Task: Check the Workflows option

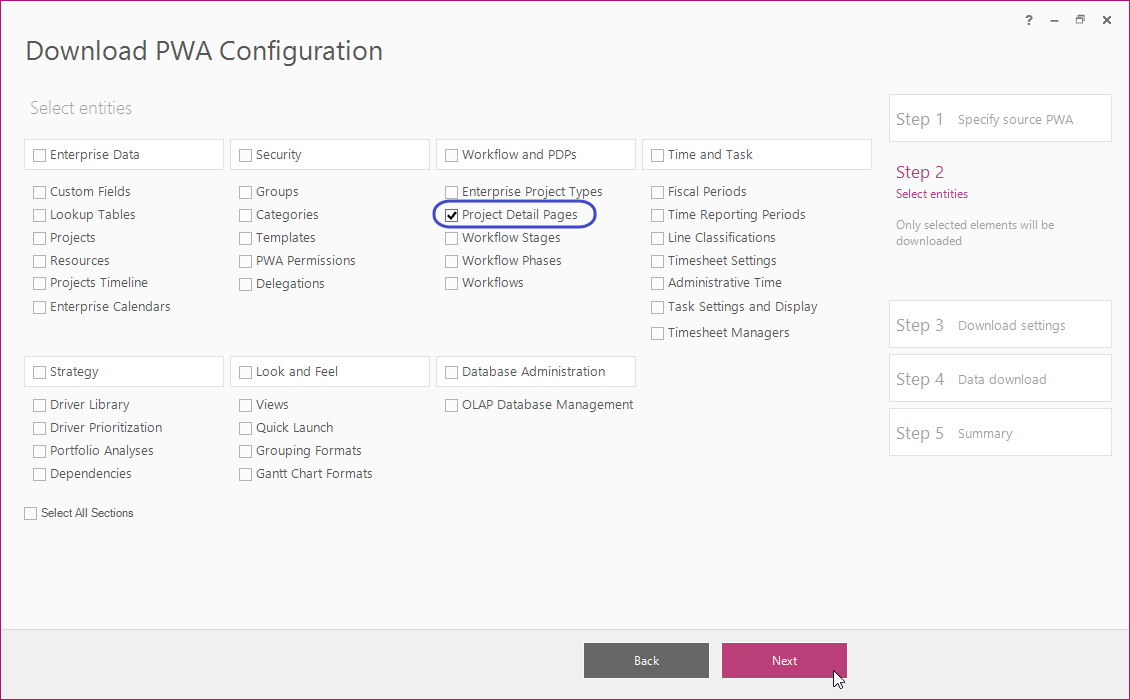Action: coord(452,284)
